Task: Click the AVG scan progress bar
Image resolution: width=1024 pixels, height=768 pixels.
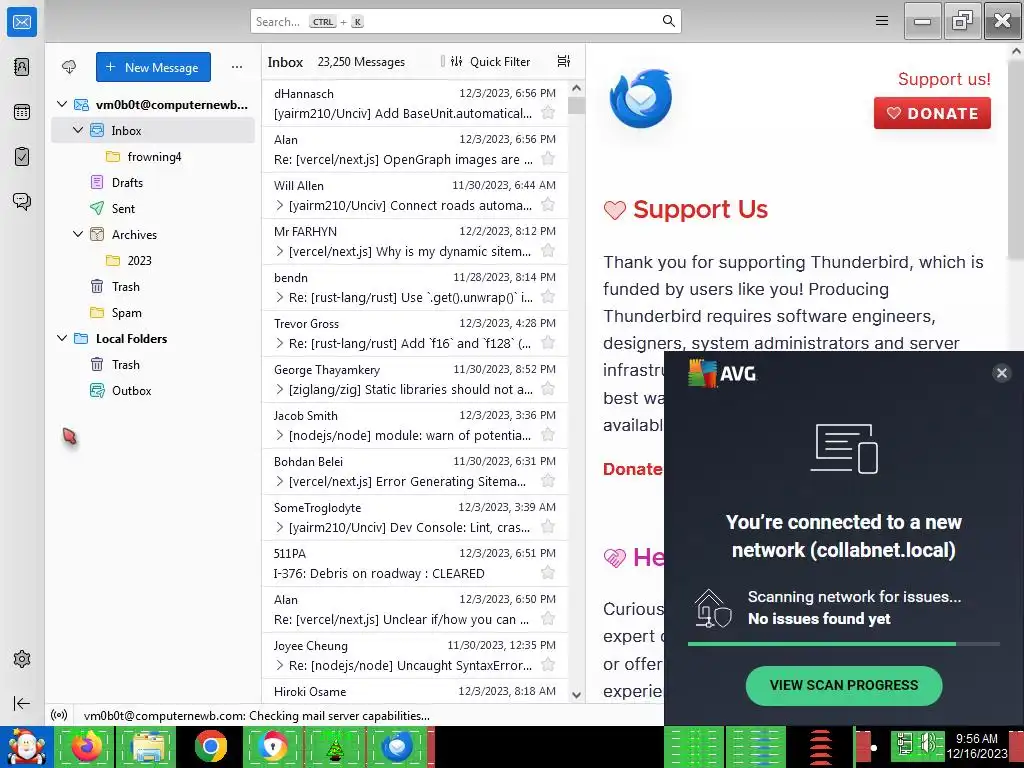Action: point(844,644)
